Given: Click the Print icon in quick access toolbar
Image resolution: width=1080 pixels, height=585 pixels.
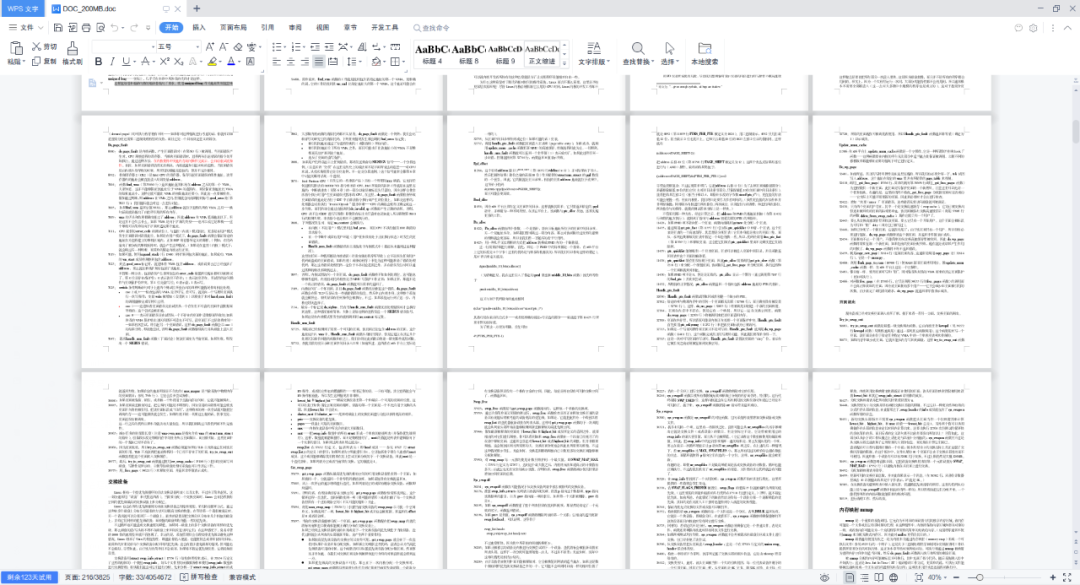Looking at the screenshot, I should tap(86, 28).
